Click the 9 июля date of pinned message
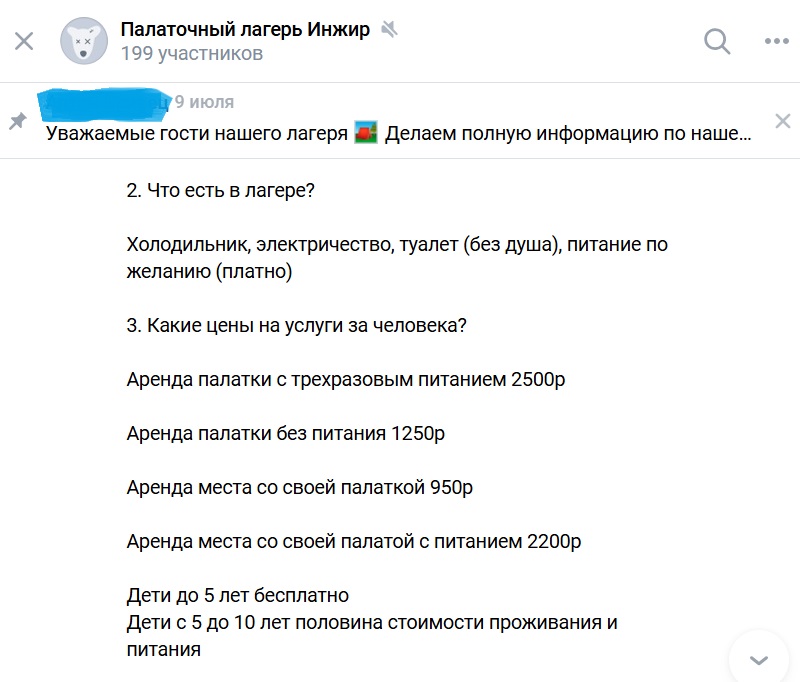 pyautogui.click(x=204, y=102)
